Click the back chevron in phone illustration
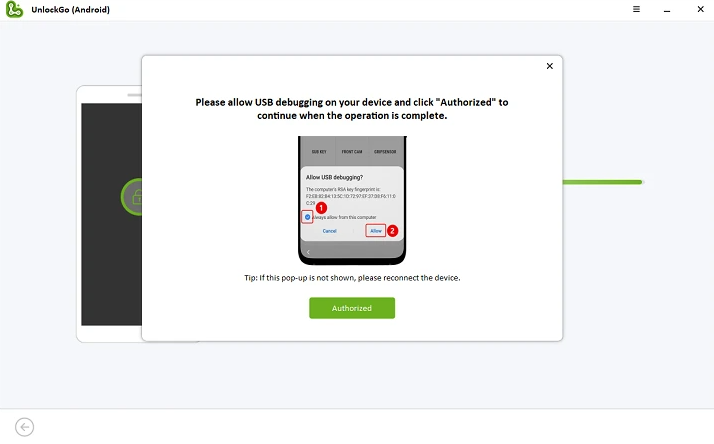Image resolution: width=714 pixels, height=444 pixels. coord(308,252)
